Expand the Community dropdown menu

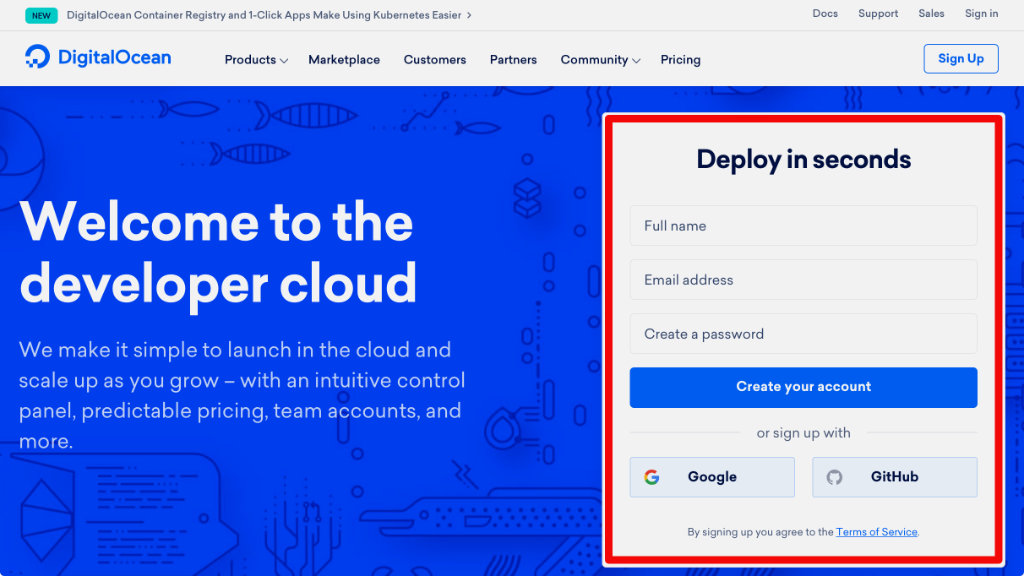pyautogui.click(x=600, y=60)
